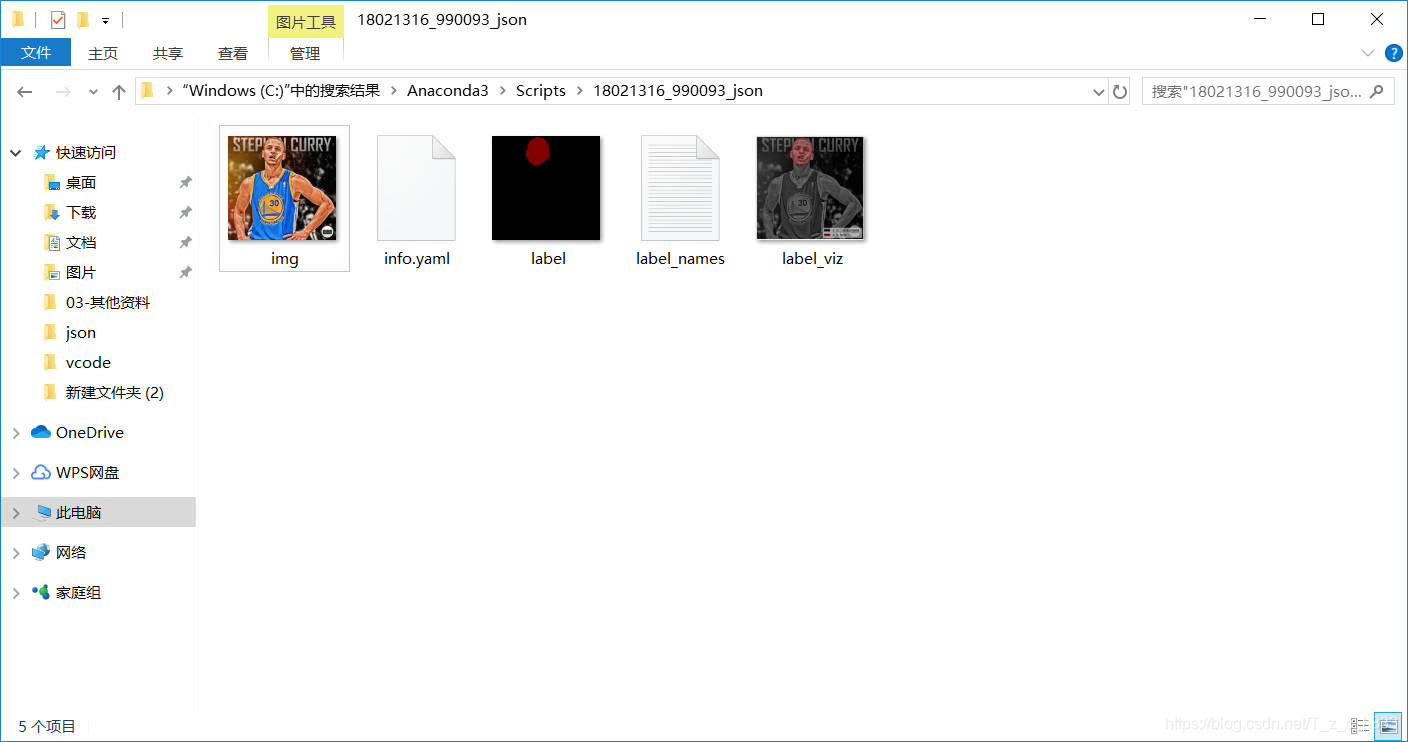Select the img image thumbnail

point(282,188)
